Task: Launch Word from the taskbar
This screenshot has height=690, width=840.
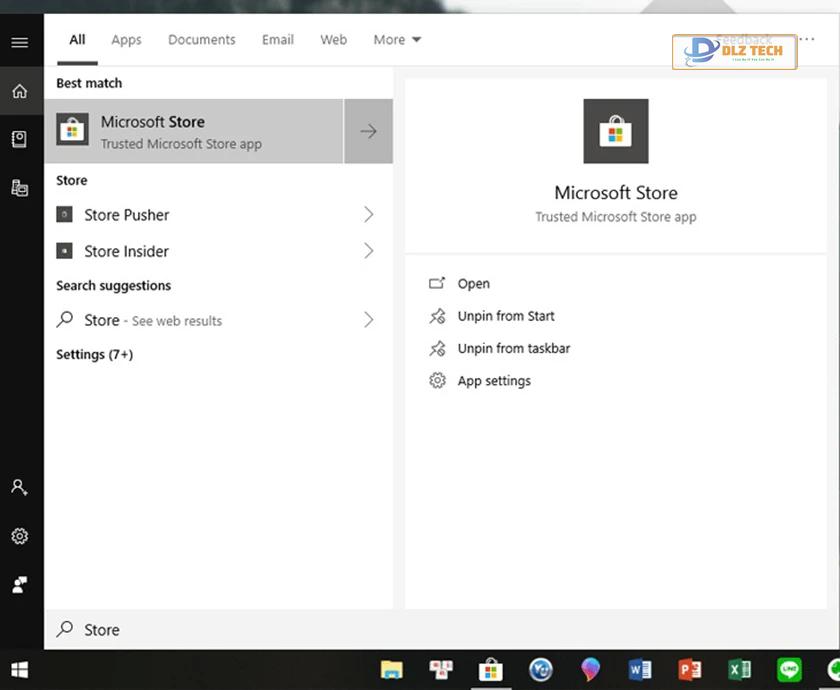Action: pos(640,670)
